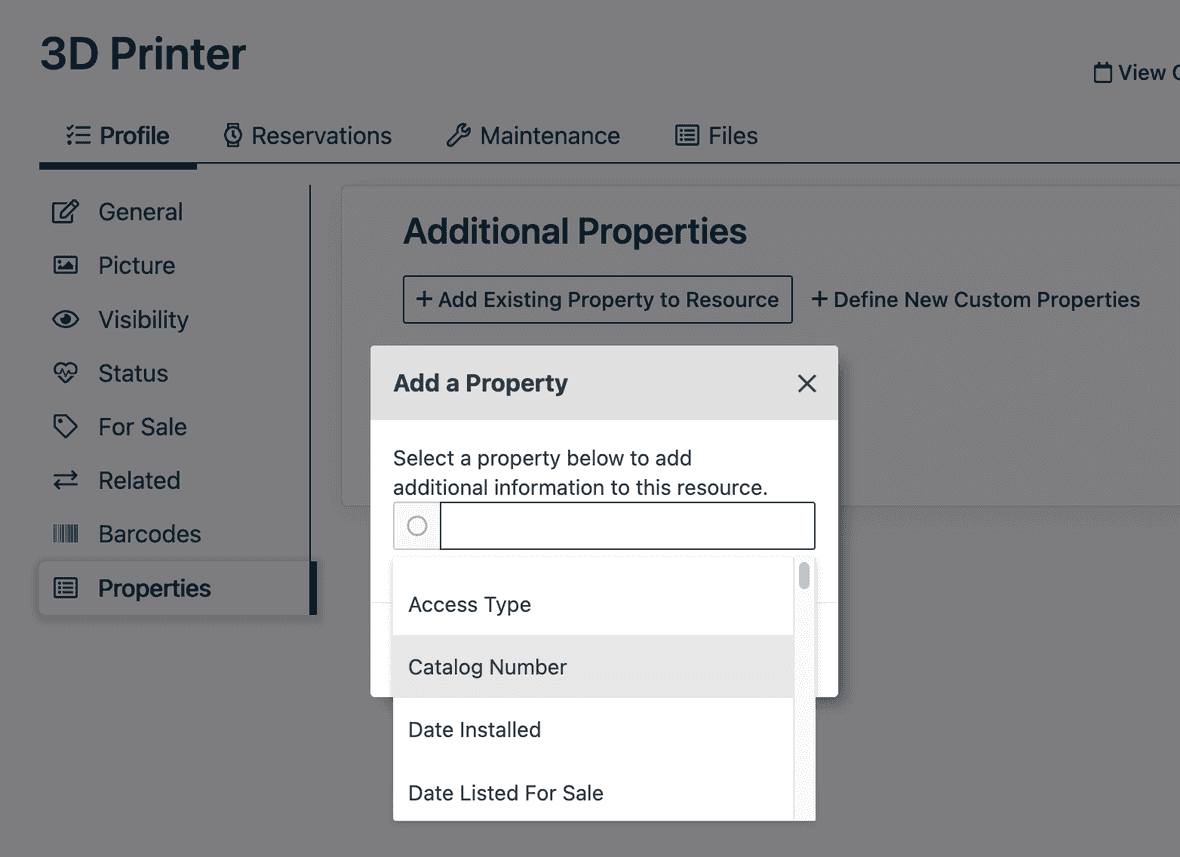
Task: Click the wrench icon on Maintenance tab
Action: pos(459,134)
